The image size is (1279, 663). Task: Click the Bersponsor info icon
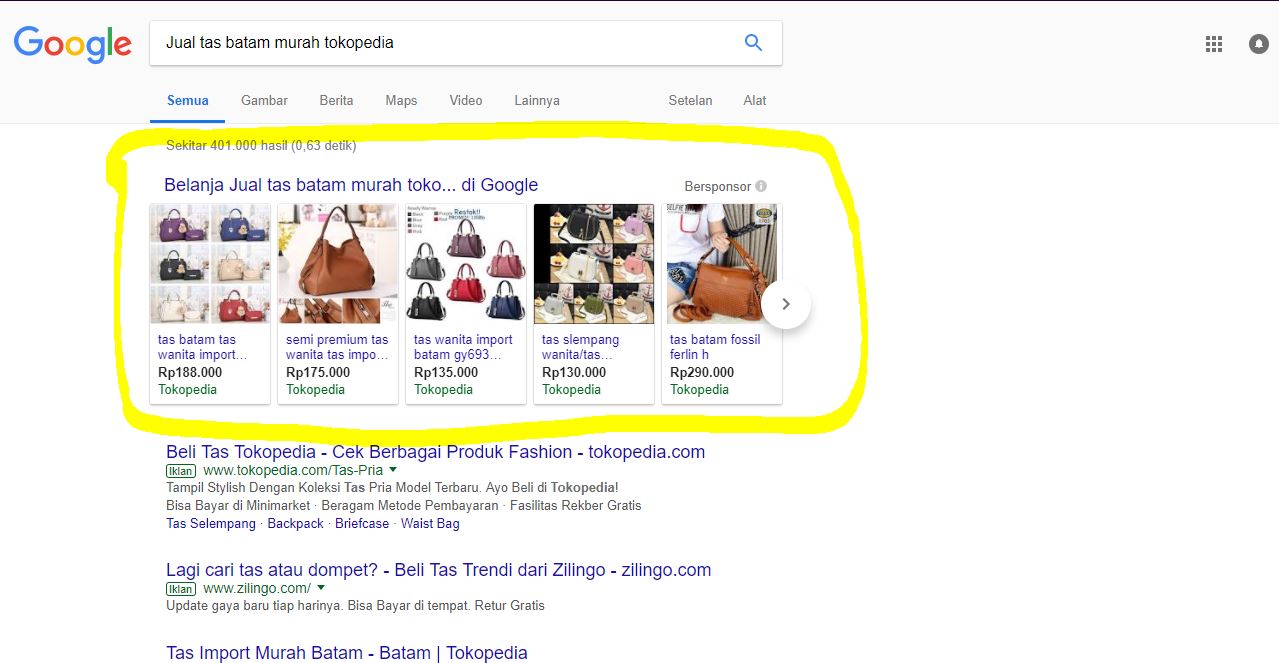761,186
